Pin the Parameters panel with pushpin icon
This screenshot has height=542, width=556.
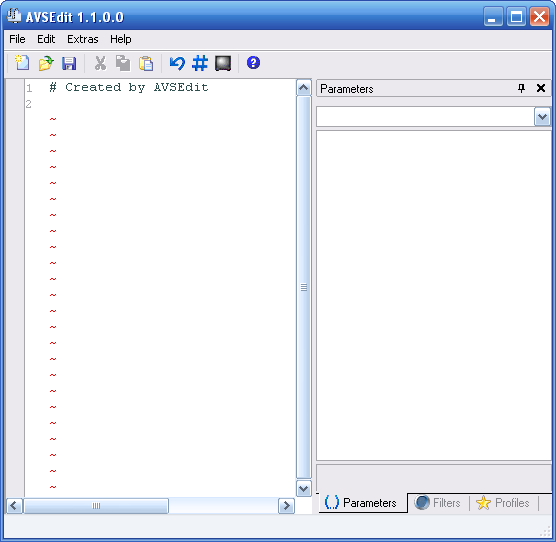coord(521,88)
